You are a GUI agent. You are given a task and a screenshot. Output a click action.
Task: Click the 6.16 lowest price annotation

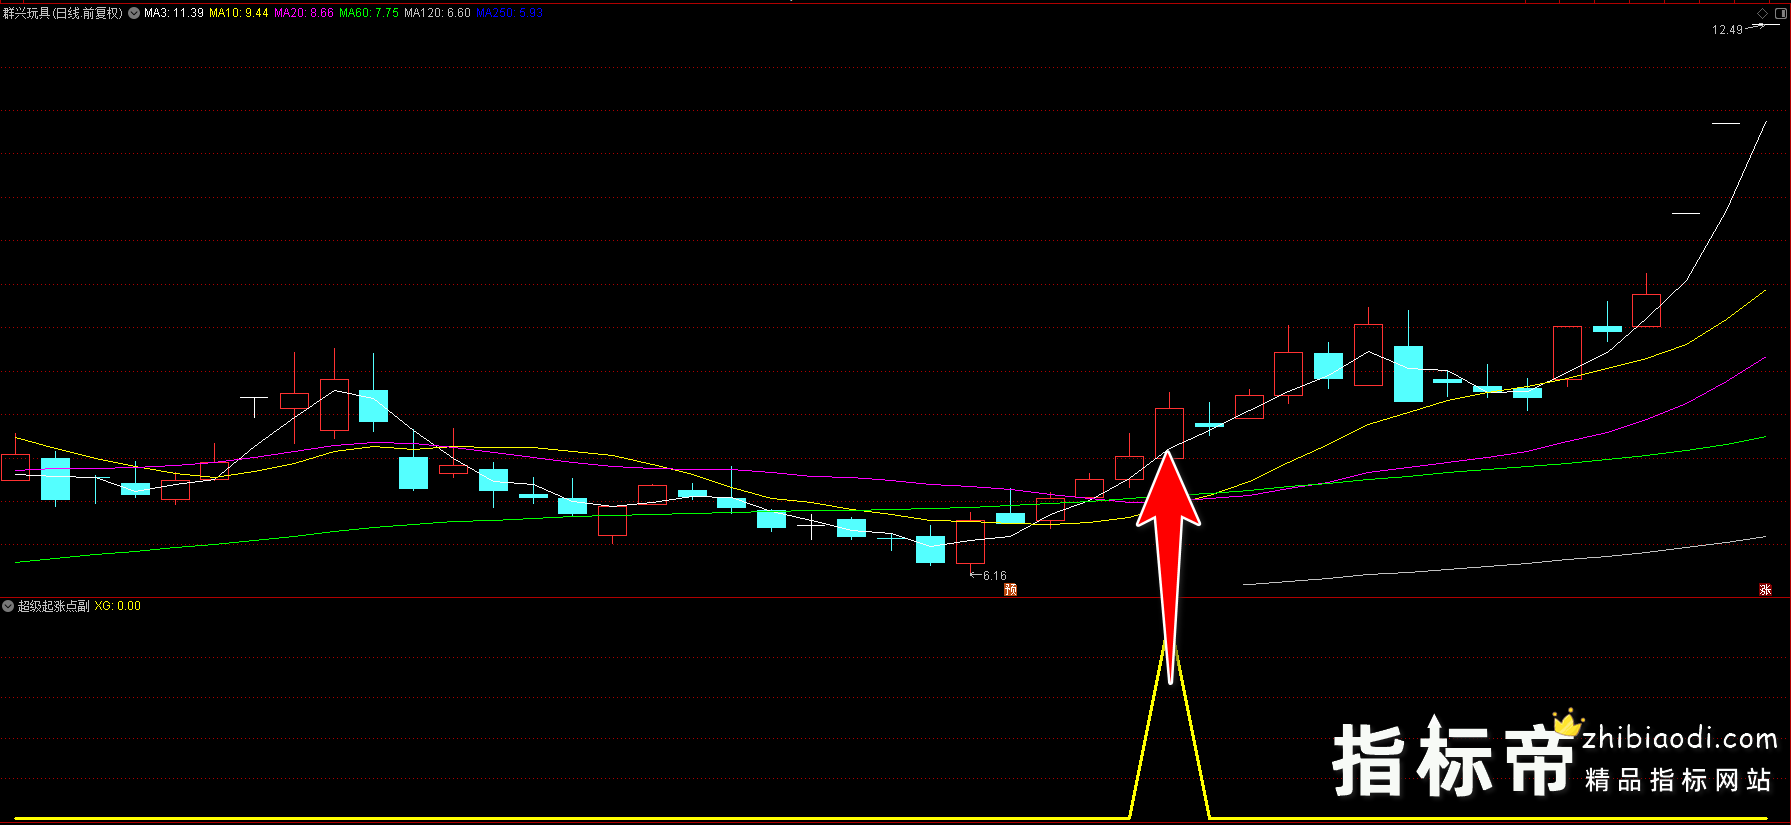coord(994,576)
